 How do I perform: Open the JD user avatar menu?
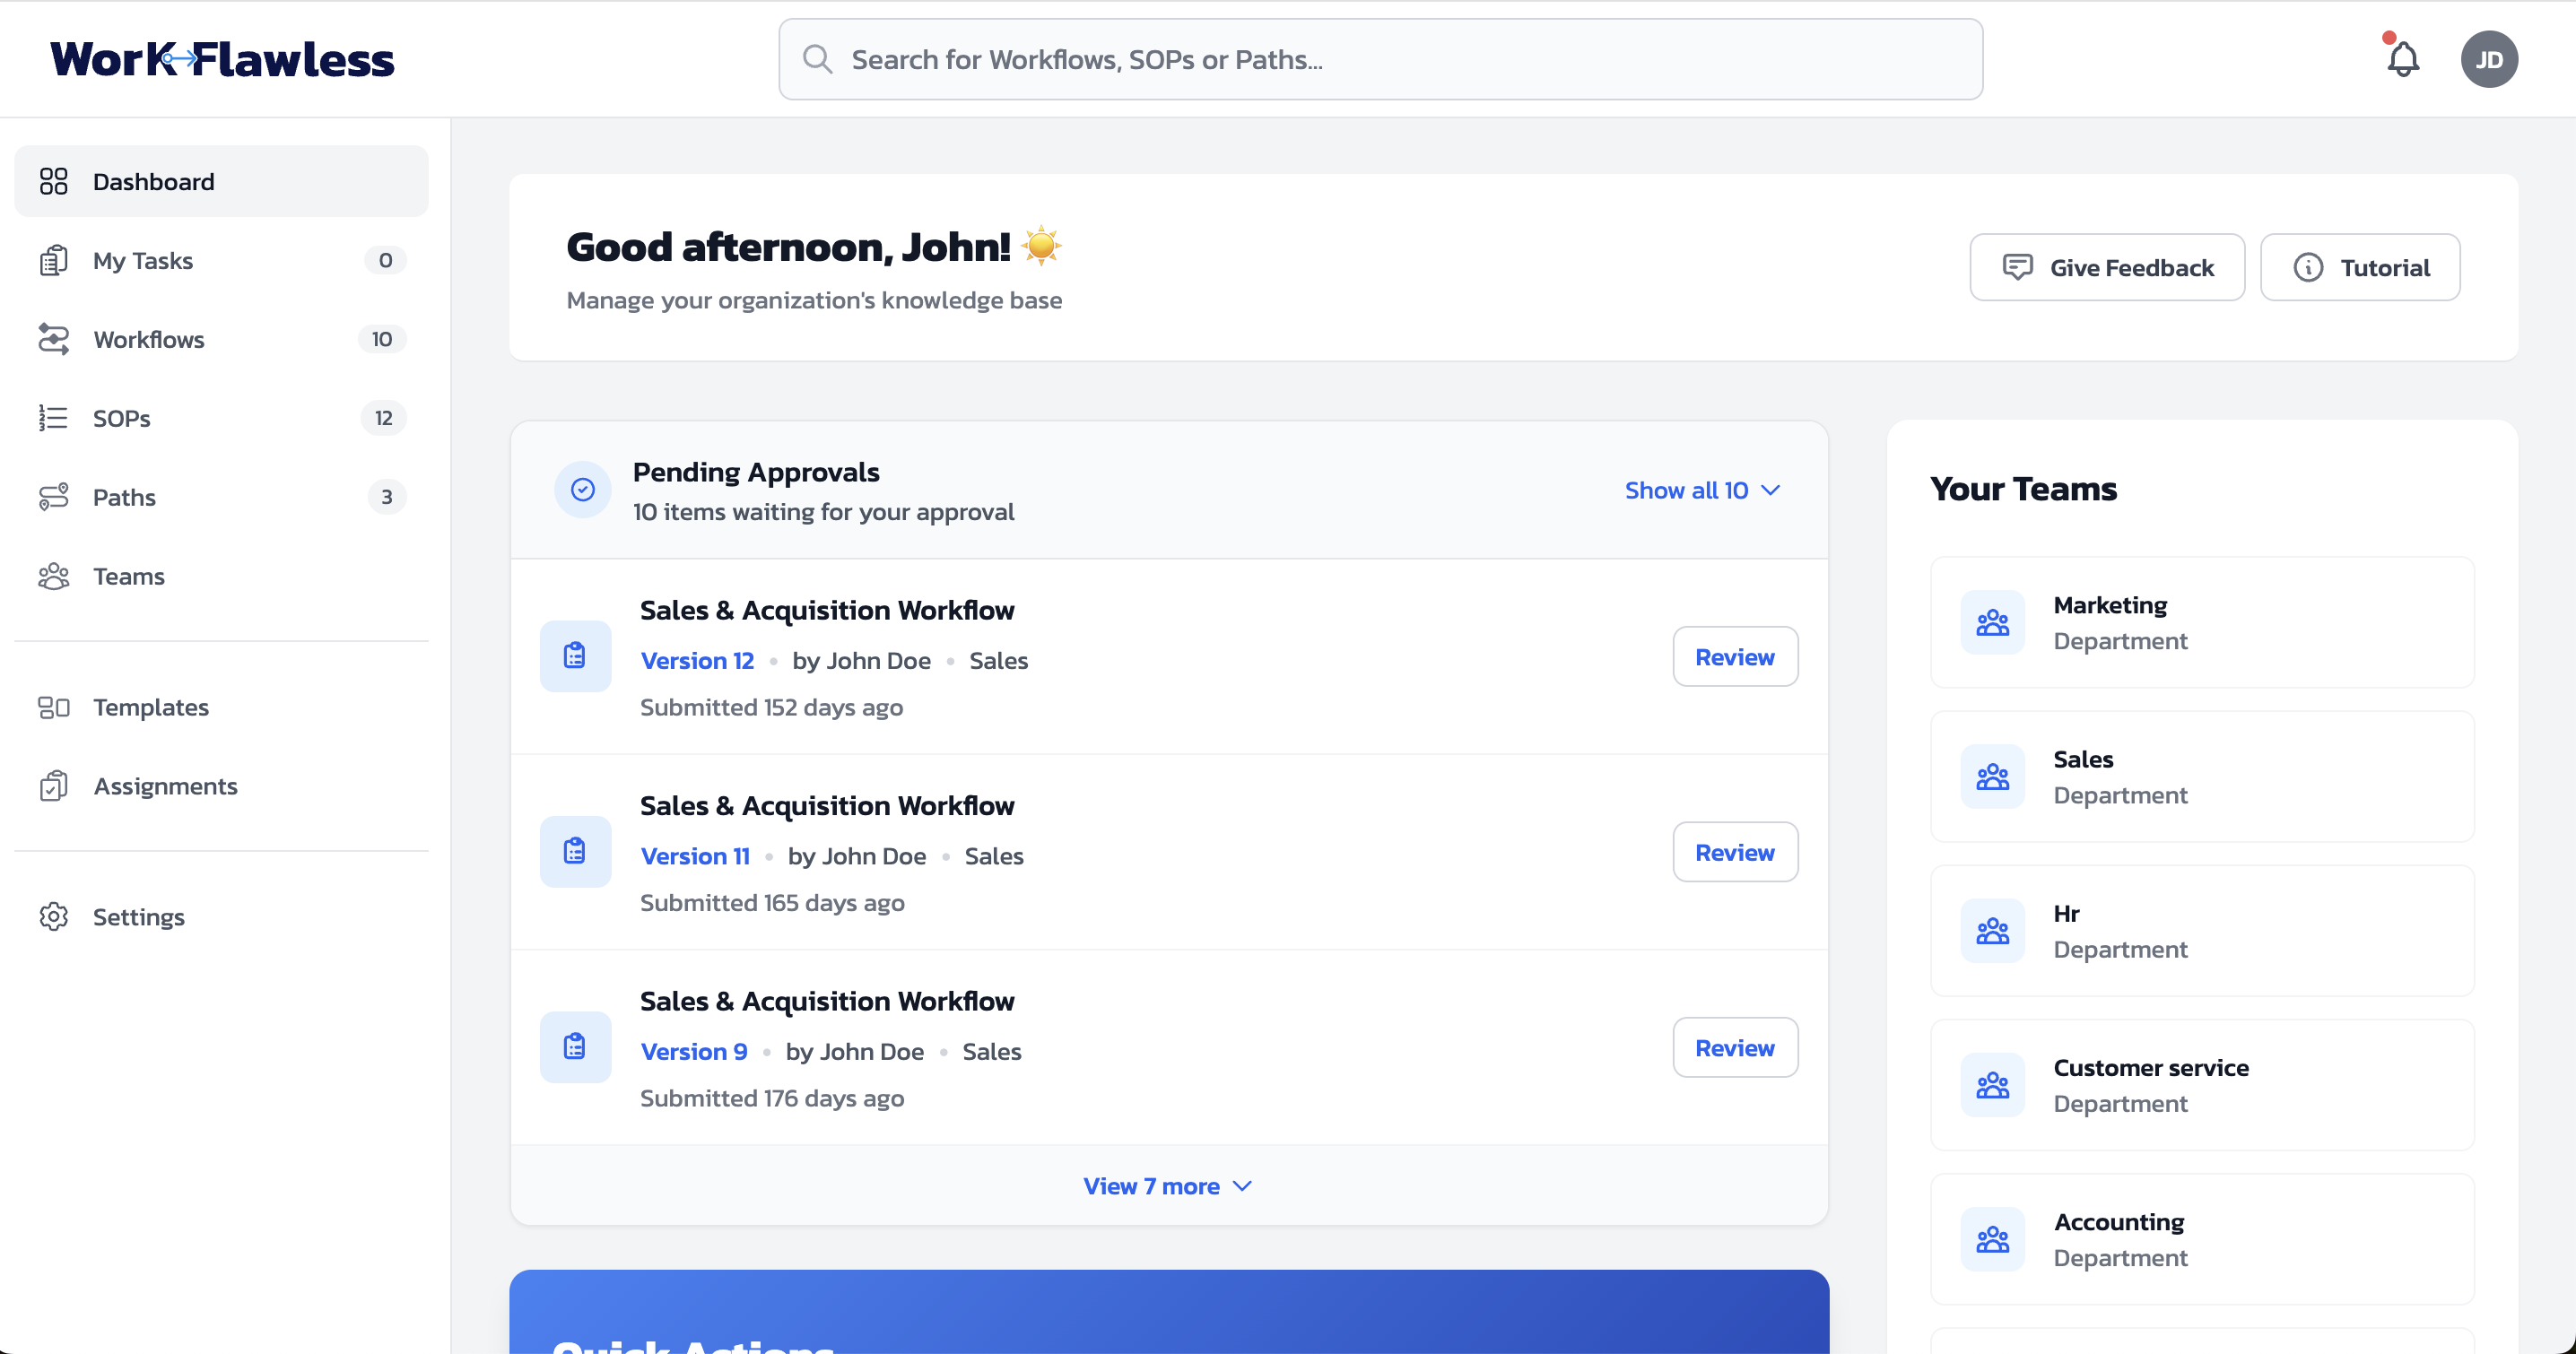(x=2488, y=59)
